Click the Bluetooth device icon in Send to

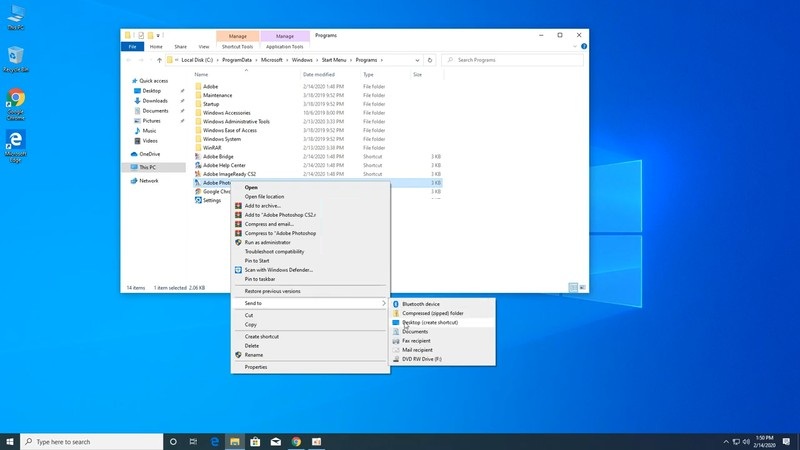[x=396, y=304]
